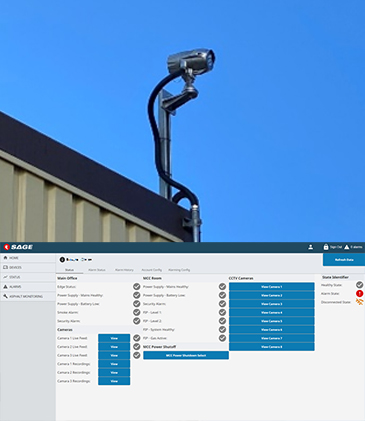Click MCC Power Shutdown Select button

[186, 355]
